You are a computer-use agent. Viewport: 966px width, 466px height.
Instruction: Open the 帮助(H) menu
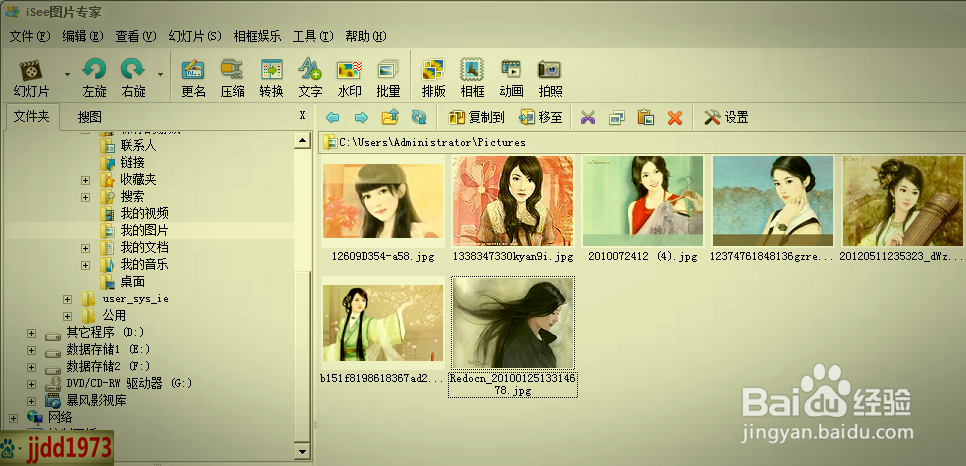click(366, 36)
